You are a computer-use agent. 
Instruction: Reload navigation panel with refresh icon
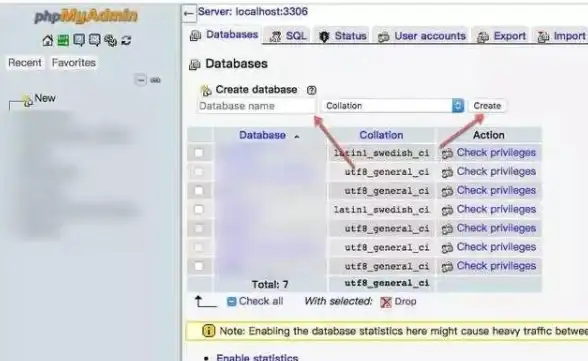tap(126, 40)
